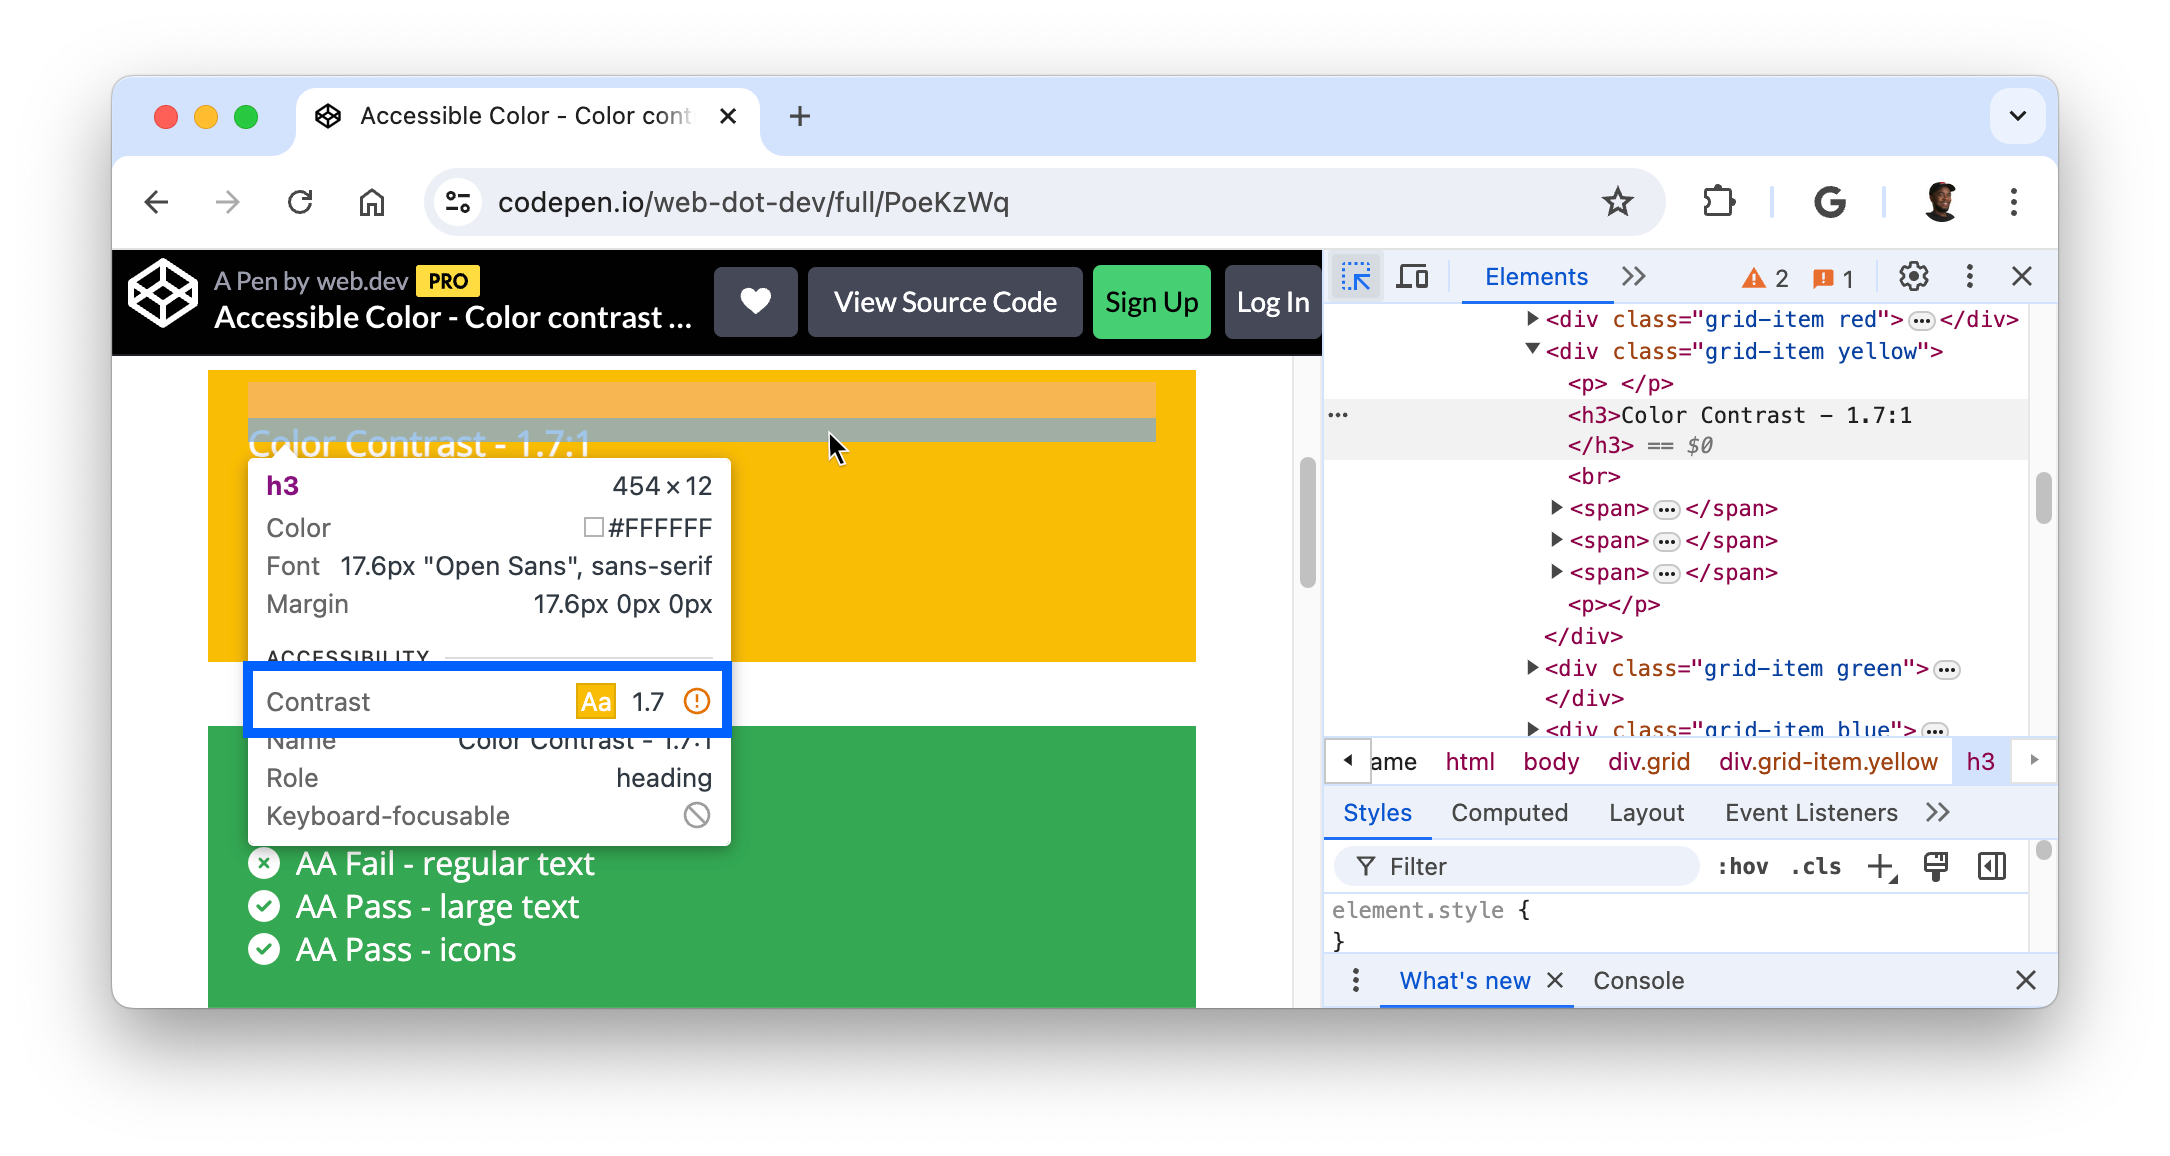This screenshot has height=1156, width=2170.
Task: Switch to the Computed tab
Action: 1510,813
